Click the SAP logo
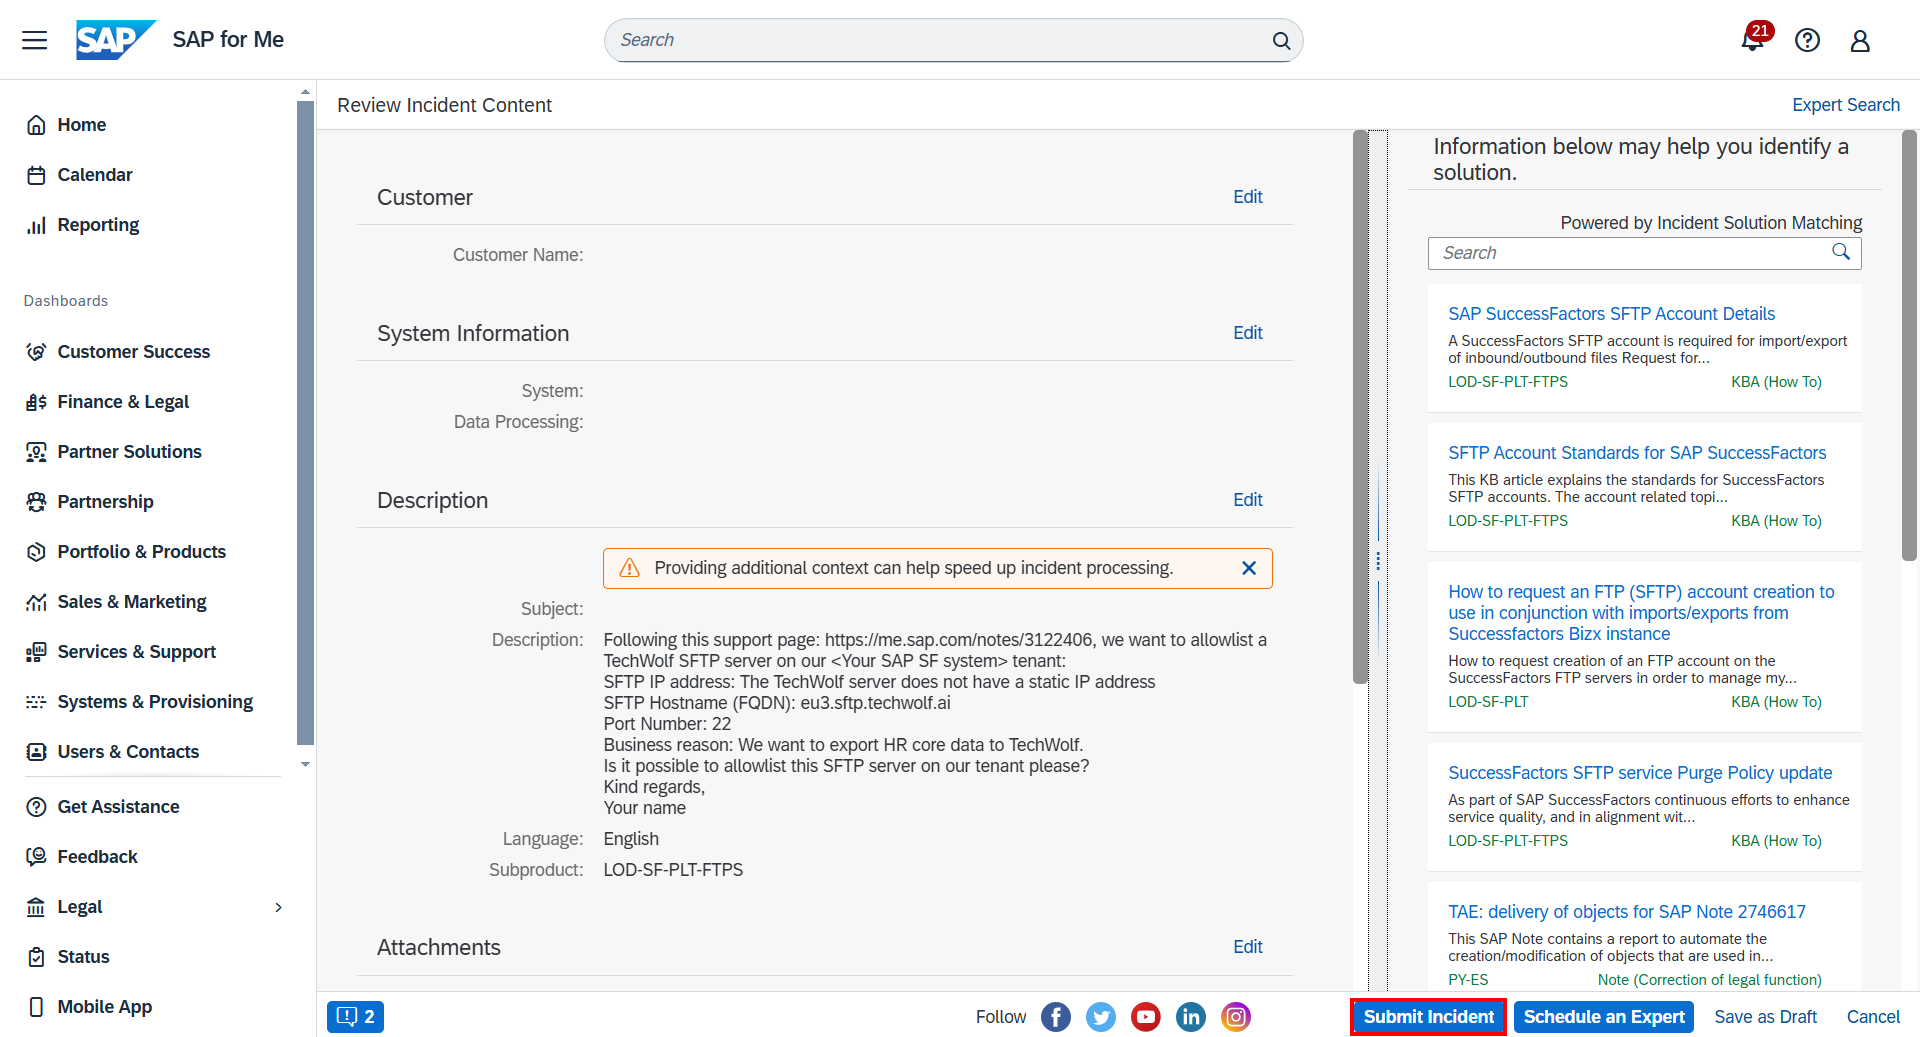 (116, 40)
